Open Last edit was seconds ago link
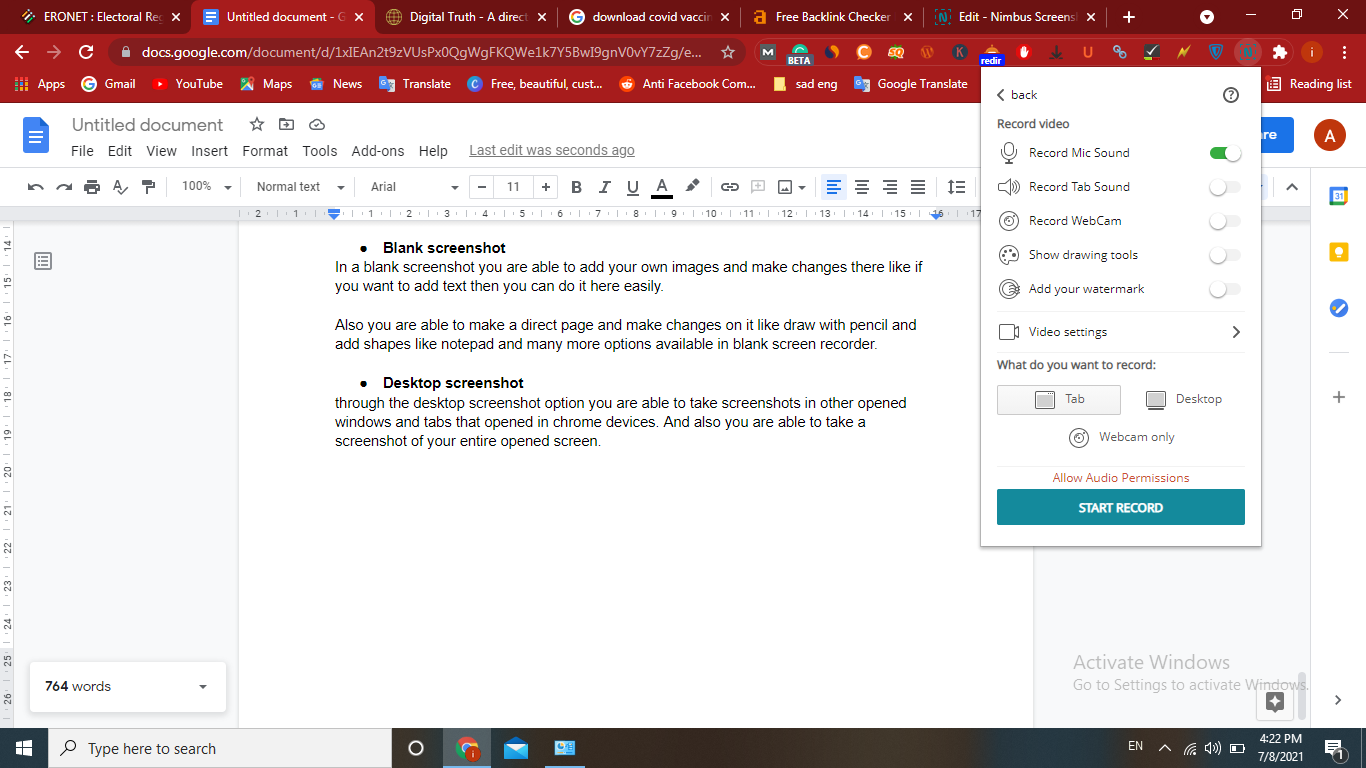 pyautogui.click(x=552, y=150)
